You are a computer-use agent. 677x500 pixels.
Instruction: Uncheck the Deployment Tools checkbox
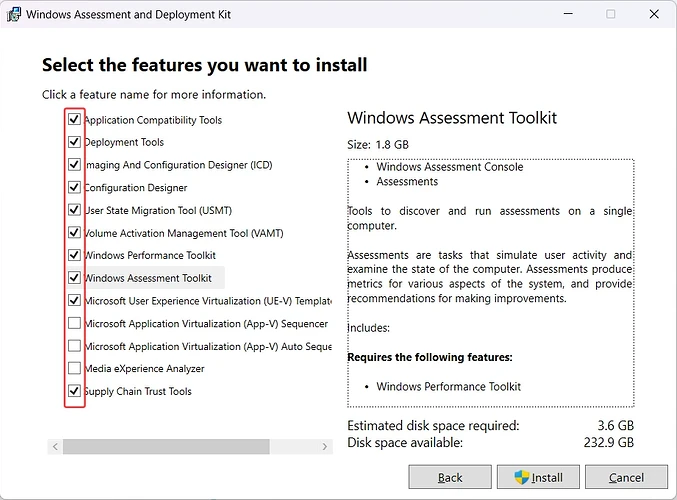click(x=74, y=142)
